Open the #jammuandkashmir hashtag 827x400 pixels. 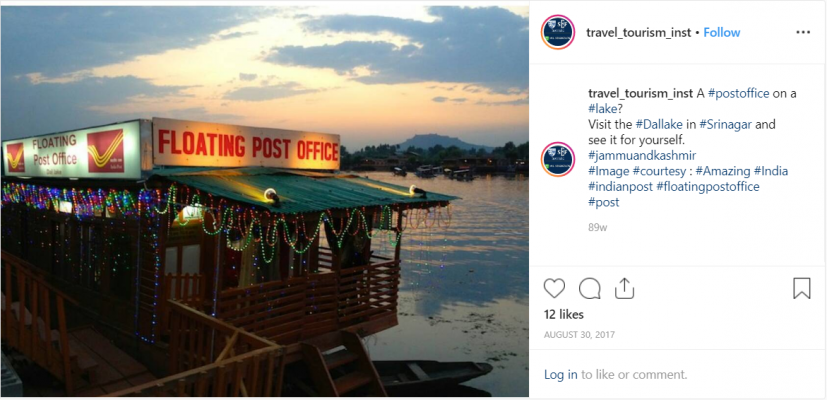(642, 156)
